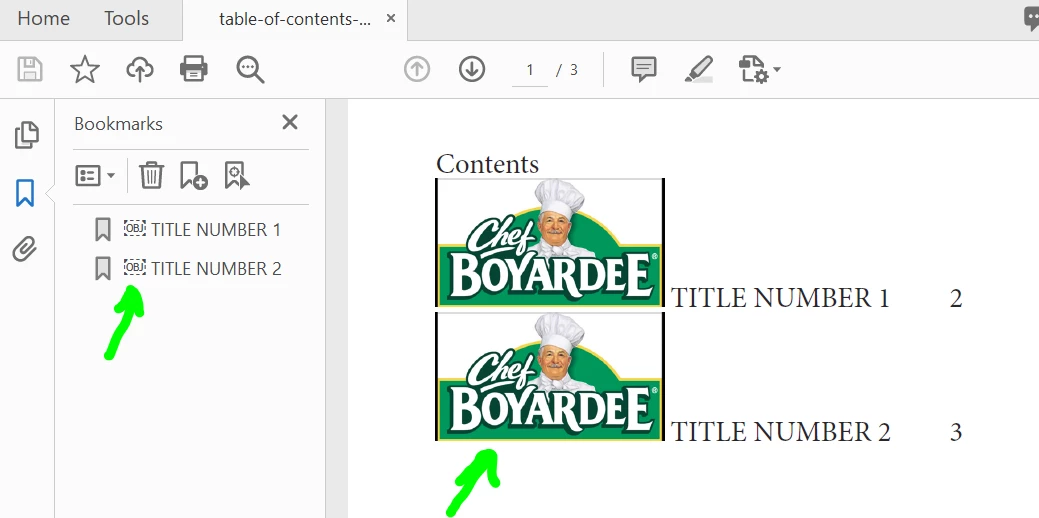Find the current bookmark icon

(x=237, y=176)
